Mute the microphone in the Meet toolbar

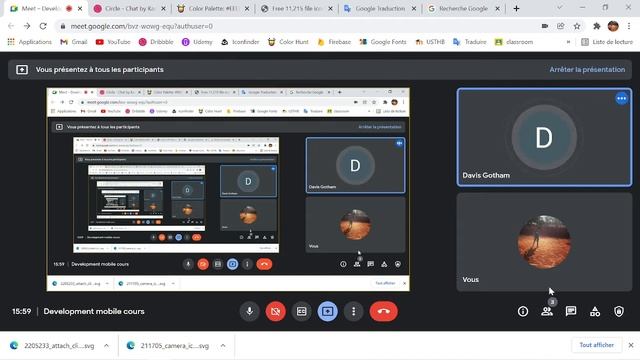pos(249,311)
